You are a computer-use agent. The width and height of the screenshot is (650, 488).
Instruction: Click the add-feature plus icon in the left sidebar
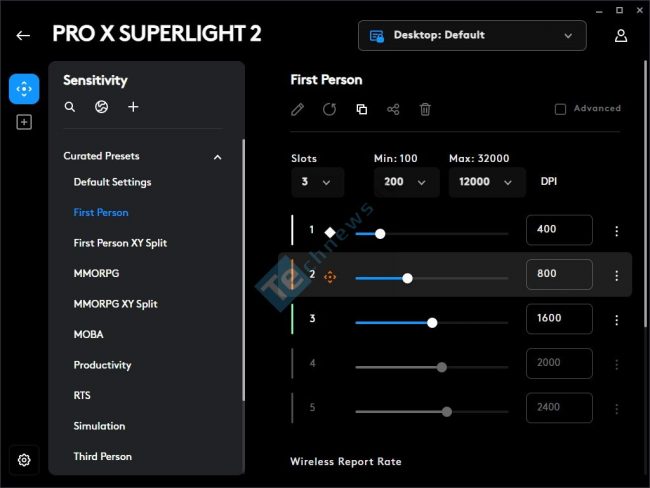pos(24,122)
